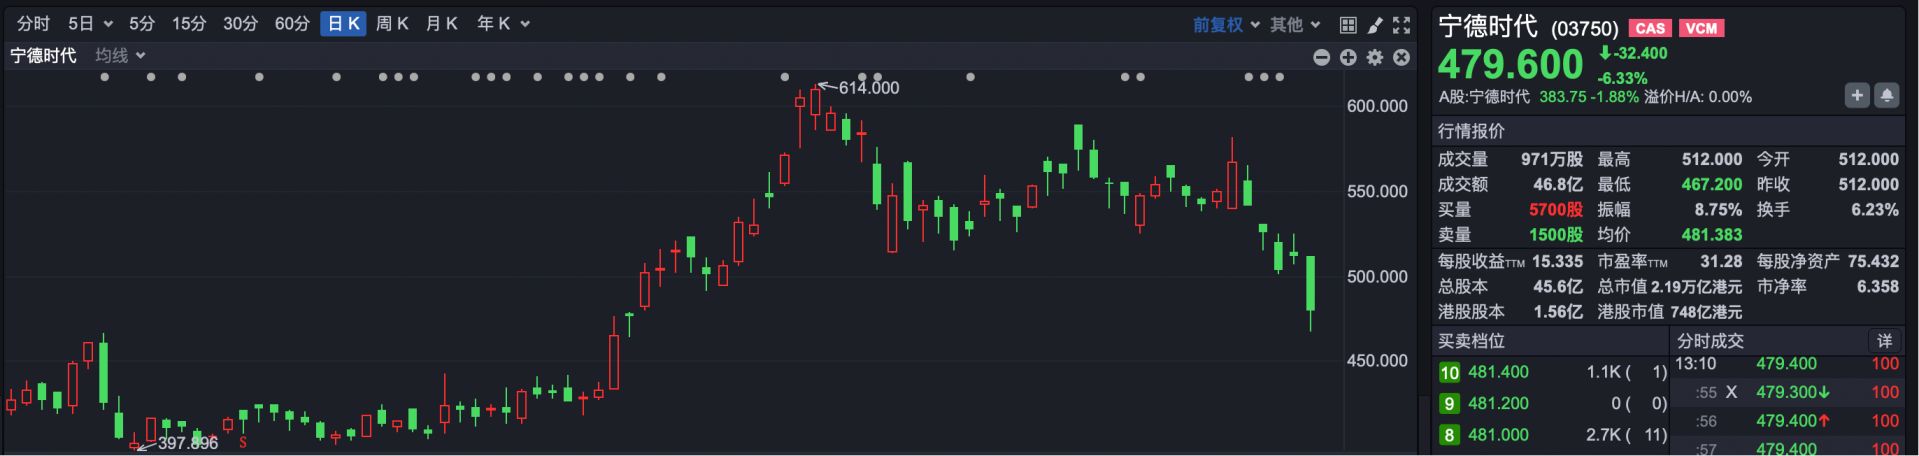The width and height of the screenshot is (1919, 456).
Task: Open the 其他 dropdown
Action: (1295, 25)
